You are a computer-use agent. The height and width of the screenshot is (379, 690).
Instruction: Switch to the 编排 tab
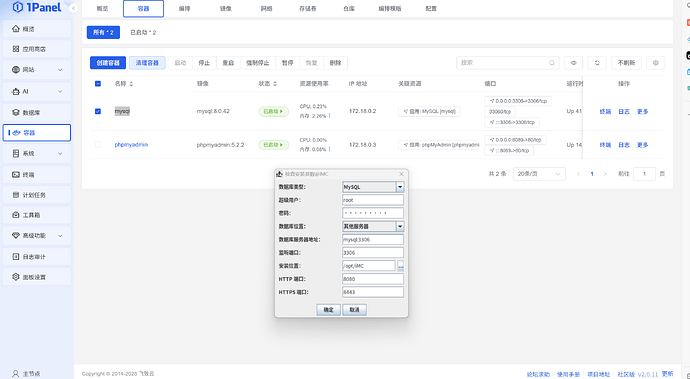pos(184,9)
